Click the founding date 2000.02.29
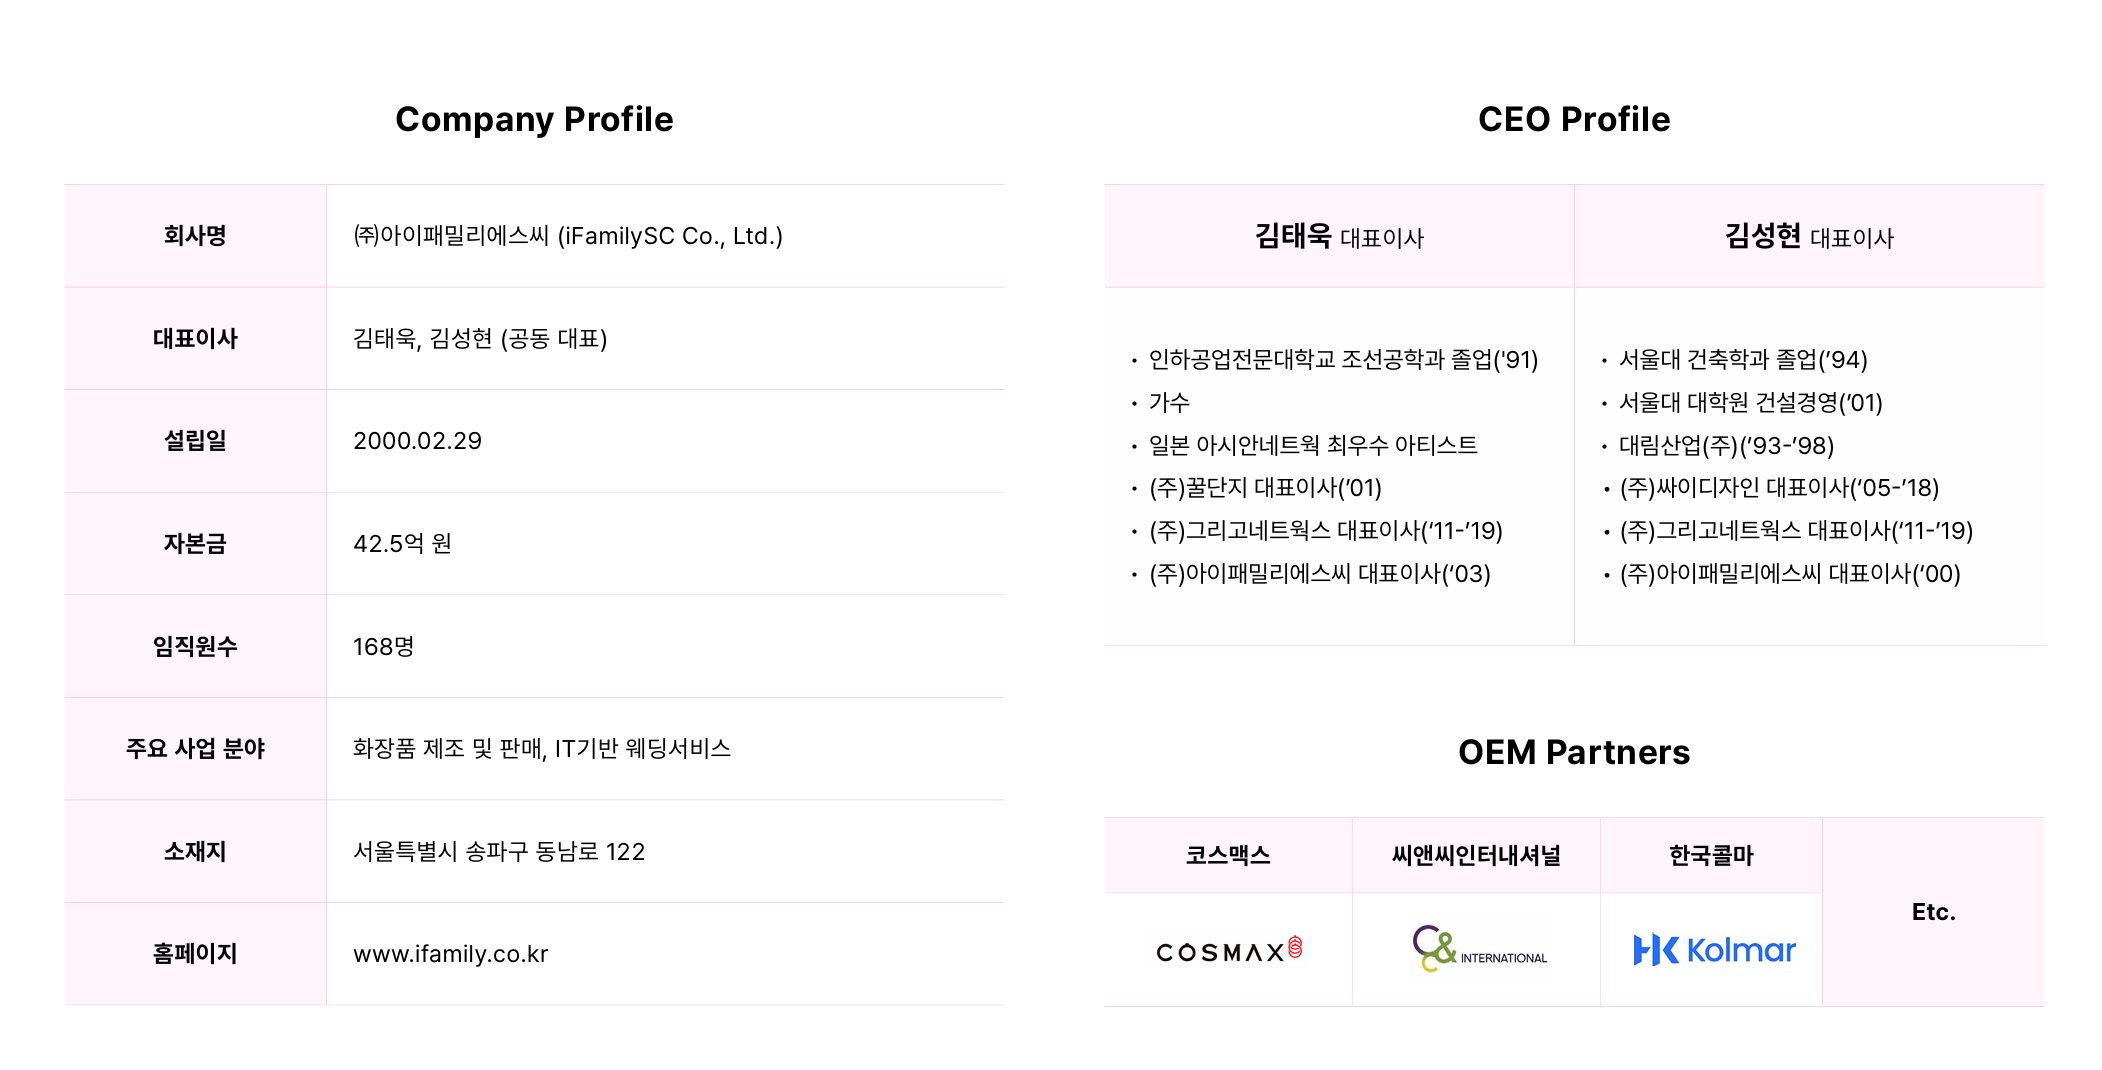 pyautogui.click(x=417, y=441)
